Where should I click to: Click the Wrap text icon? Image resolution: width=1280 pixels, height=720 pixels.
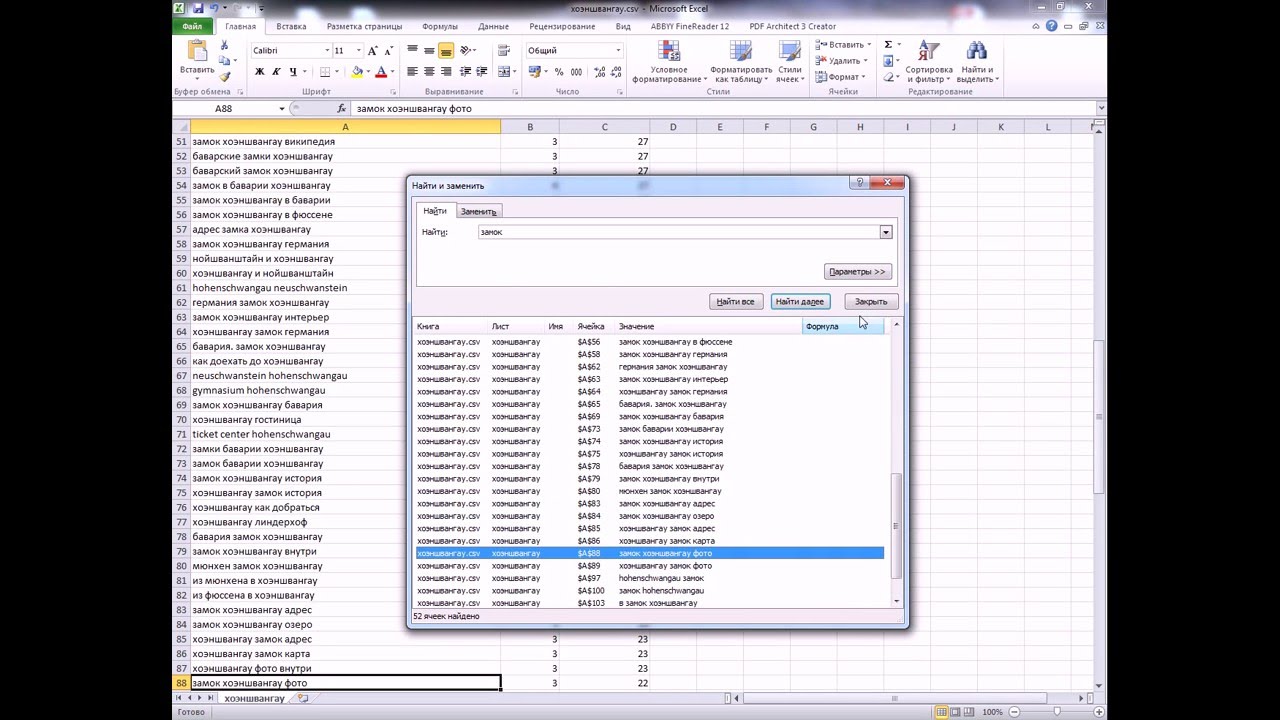(504, 50)
